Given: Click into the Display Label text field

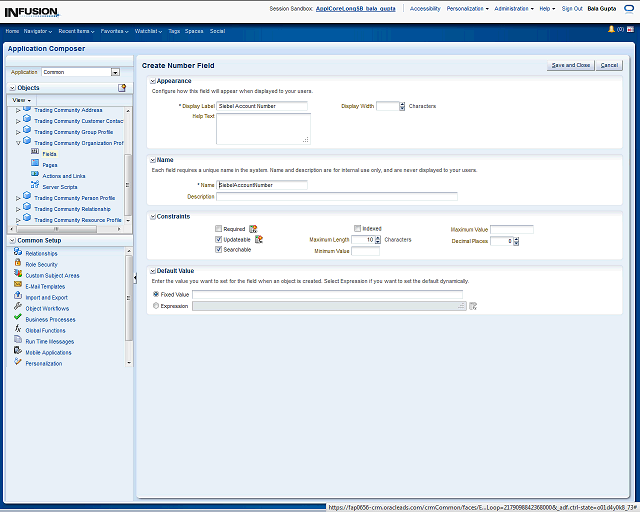Looking at the screenshot, I should pos(262,105).
